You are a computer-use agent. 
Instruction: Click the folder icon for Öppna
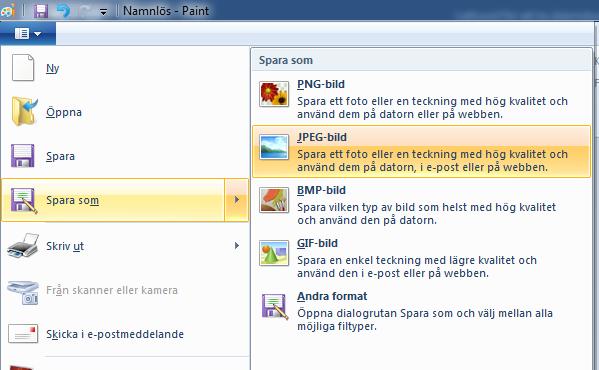click(x=24, y=111)
